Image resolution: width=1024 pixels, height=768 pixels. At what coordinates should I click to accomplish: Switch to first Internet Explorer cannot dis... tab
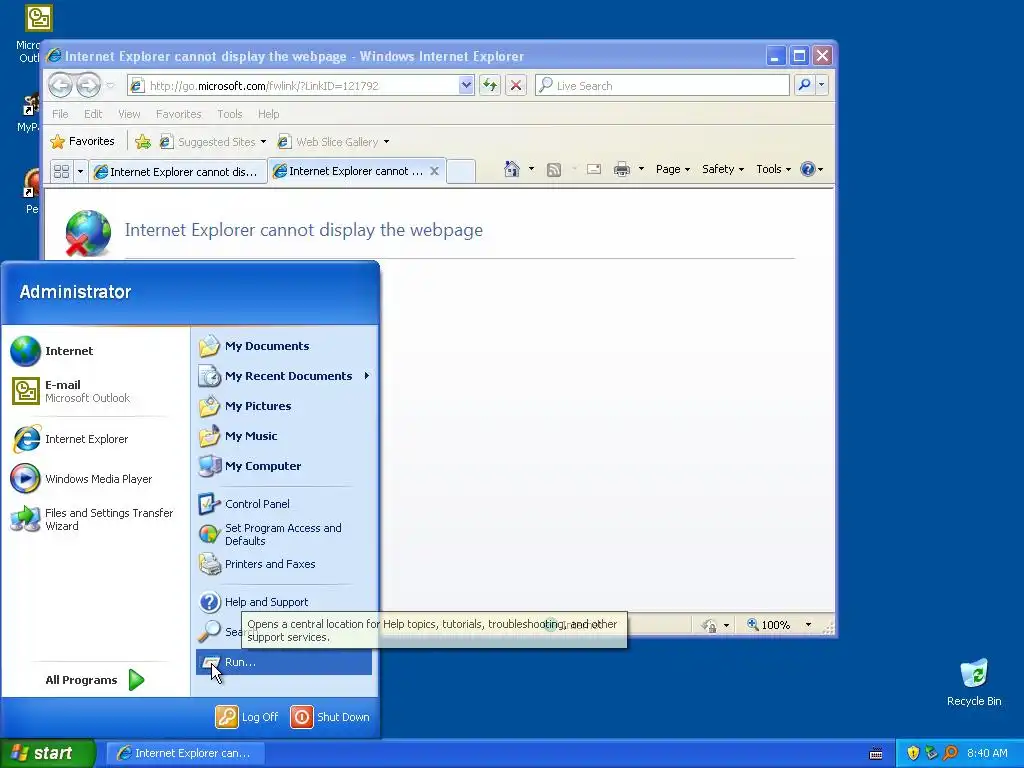[x=178, y=172]
